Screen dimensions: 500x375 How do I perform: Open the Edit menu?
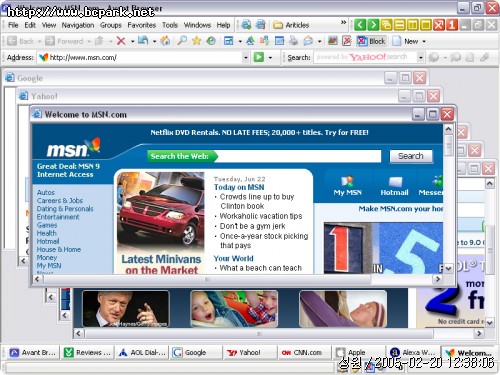[x=30, y=25]
